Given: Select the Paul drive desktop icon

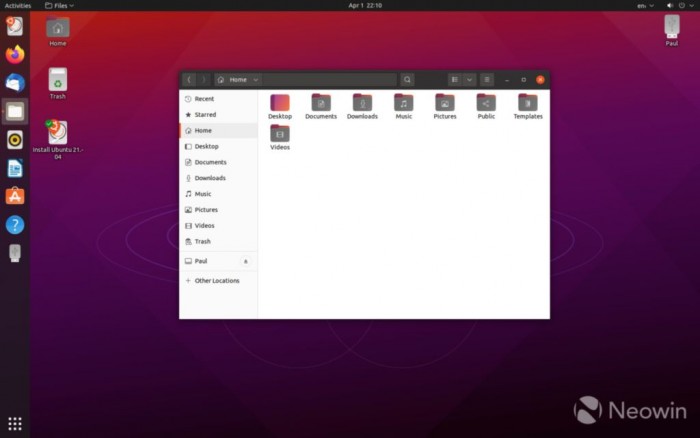Looking at the screenshot, I should click(x=671, y=30).
